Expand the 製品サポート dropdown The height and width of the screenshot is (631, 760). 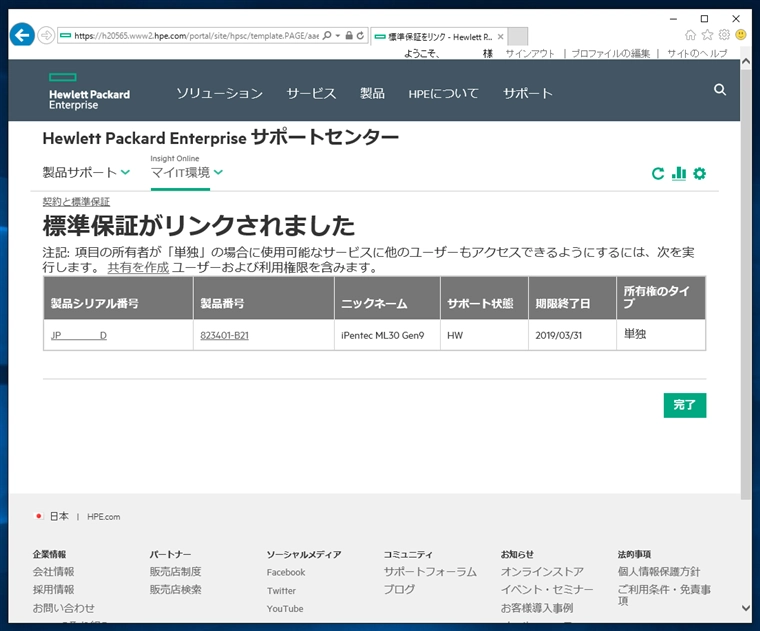[86, 173]
